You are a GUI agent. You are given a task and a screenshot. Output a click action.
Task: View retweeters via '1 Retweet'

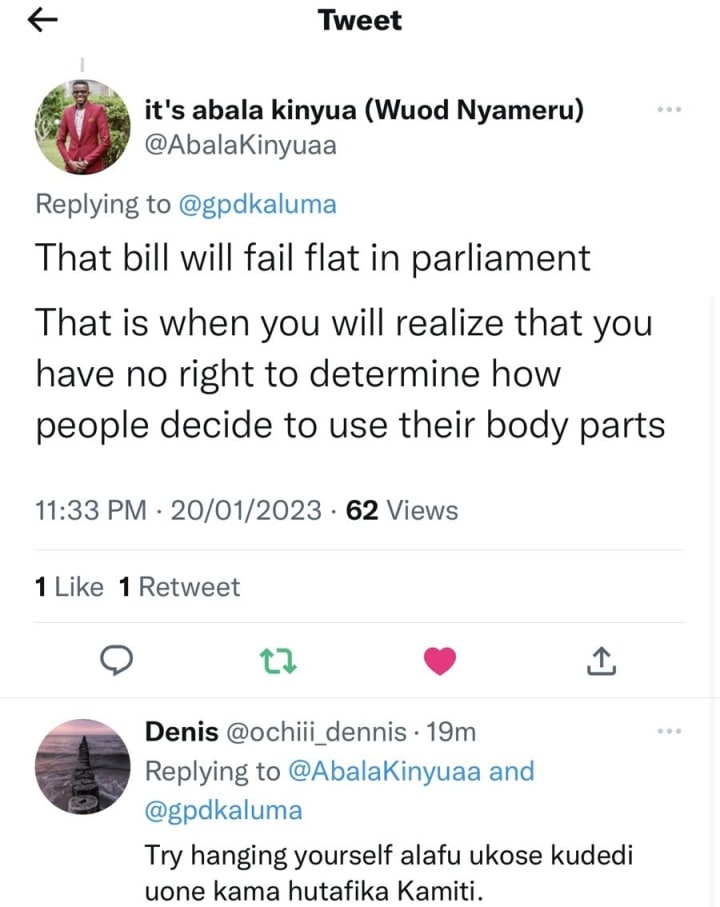click(x=179, y=587)
